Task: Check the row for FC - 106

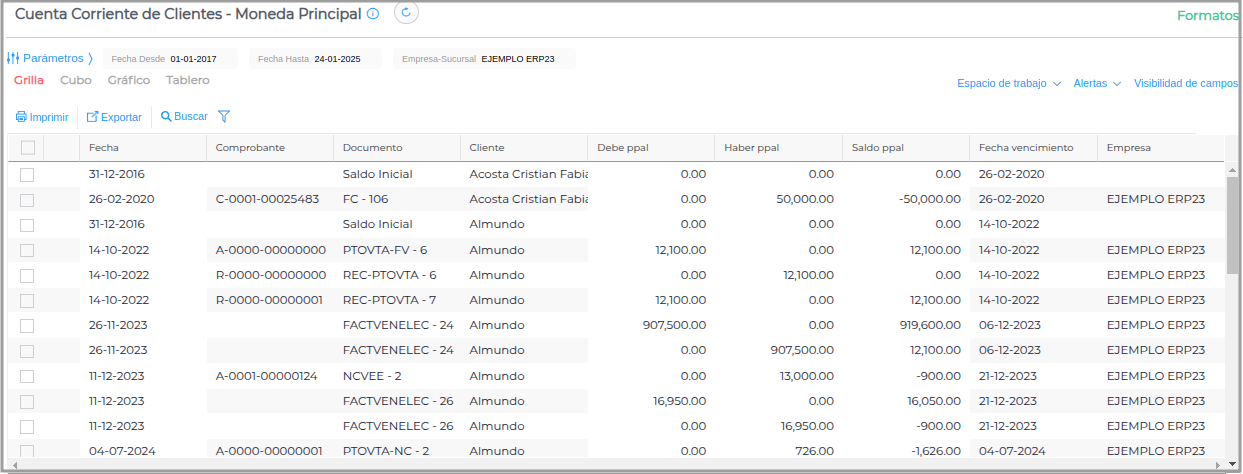Action: (27, 199)
